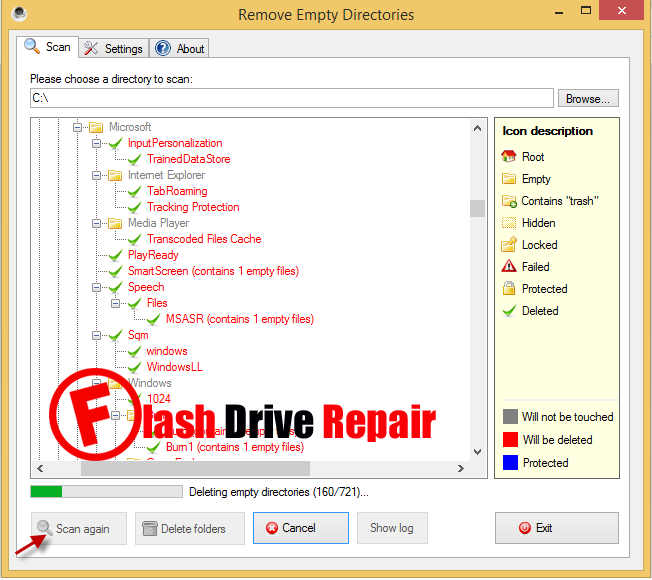The width and height of the screenshot is (652, 580).
Task: Click the directory path input field
Action: (x=291, y=98)
